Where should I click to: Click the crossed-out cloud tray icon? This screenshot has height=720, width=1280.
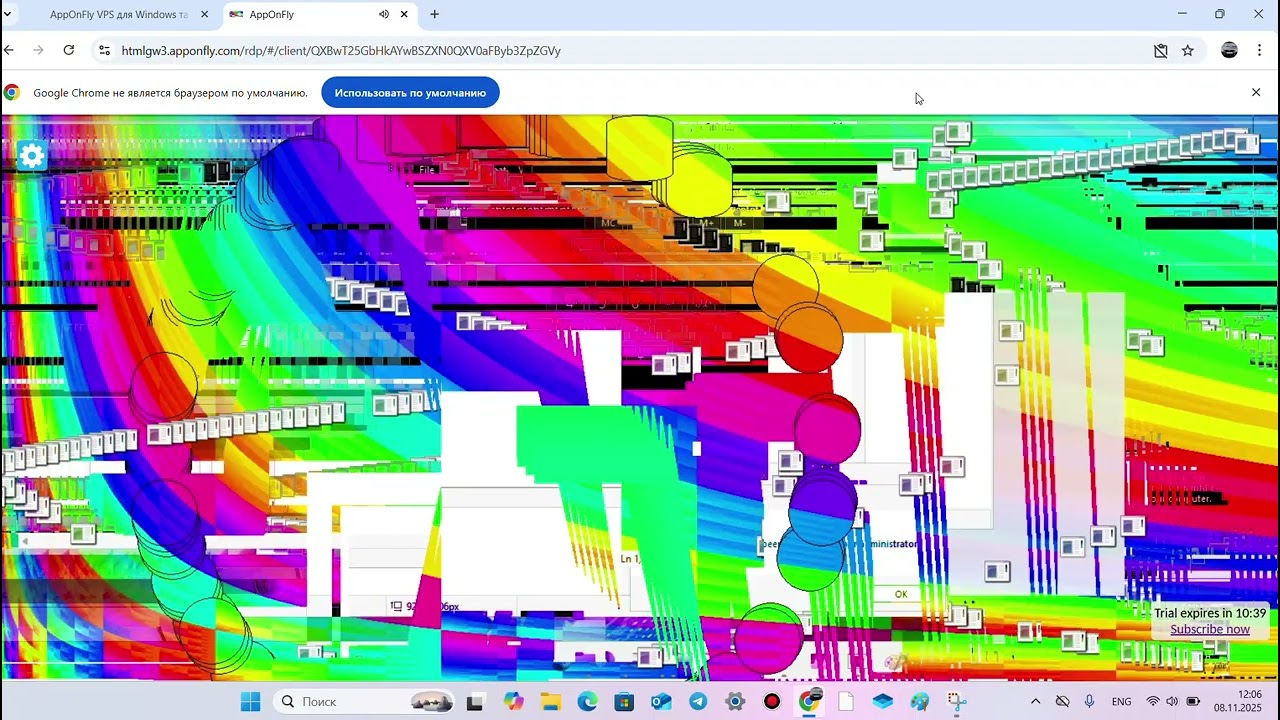point(1063,702)
